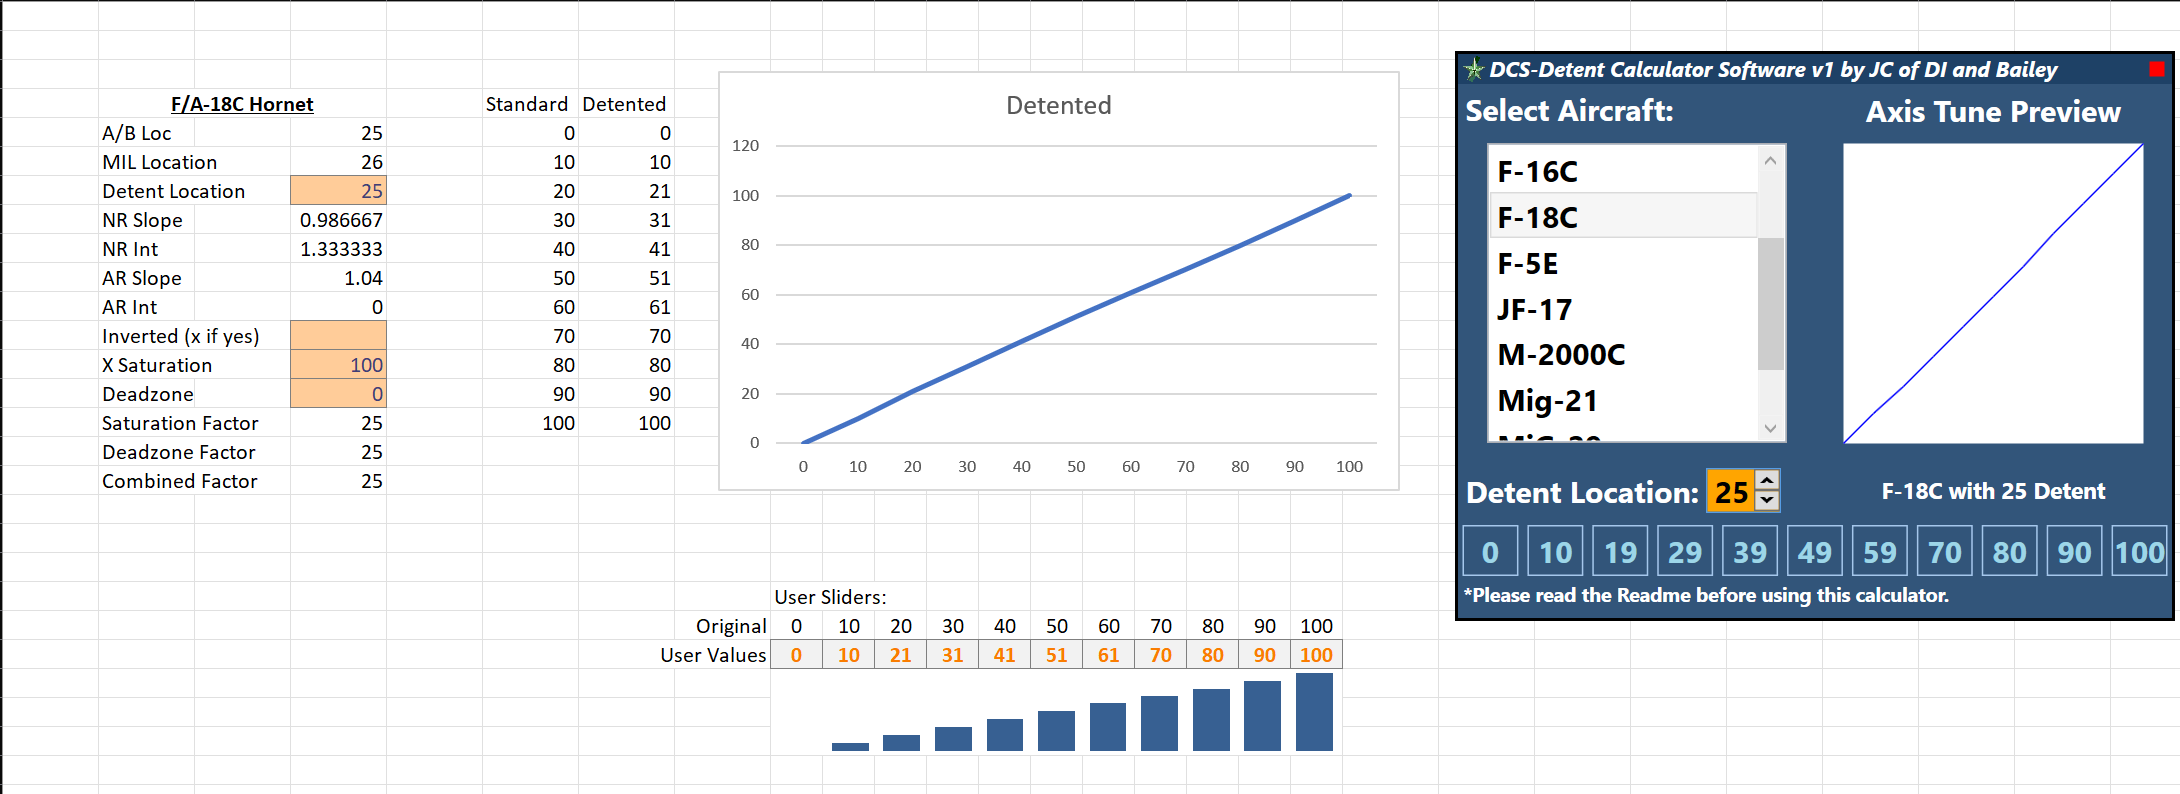Select User Values cell showing 31
The height and width of the screenshot is (794, 2180).
952,654
